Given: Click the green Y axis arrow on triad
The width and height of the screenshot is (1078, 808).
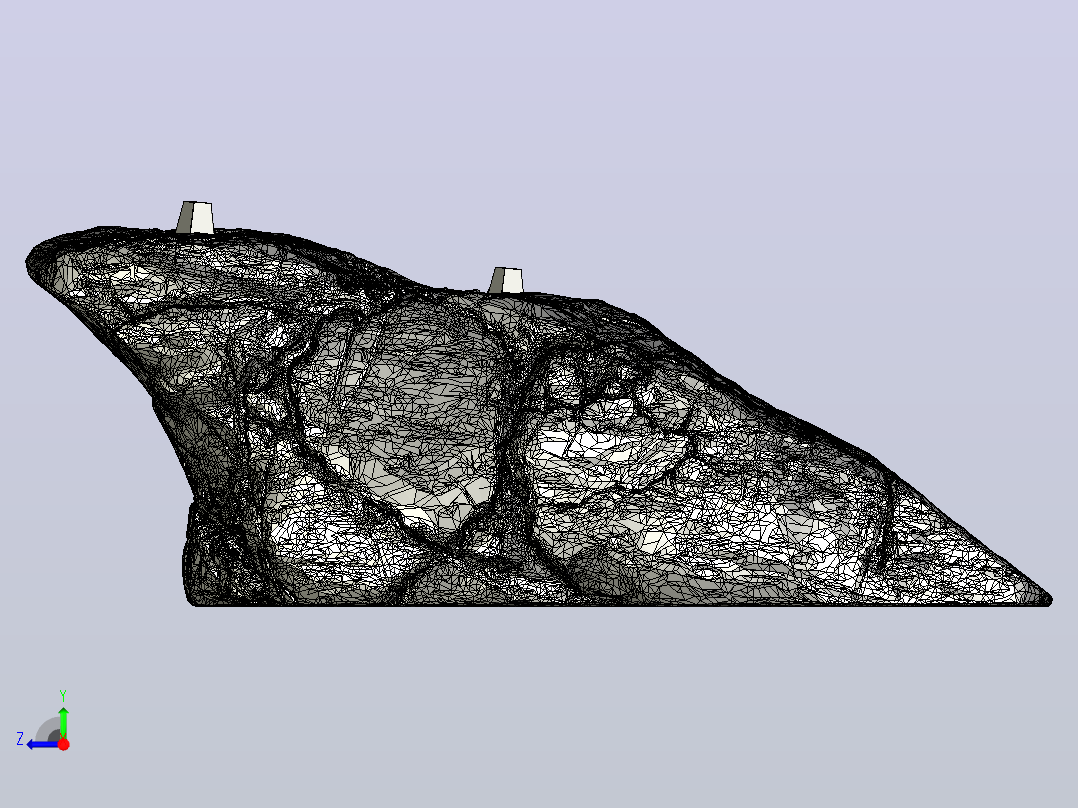Looking at the screenshot, I should [x=63, y=722].
